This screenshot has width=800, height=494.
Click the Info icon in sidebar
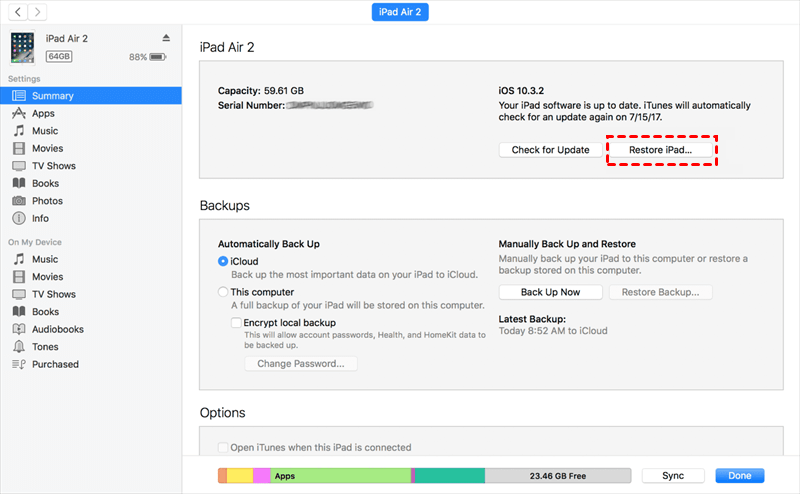tap(19, 218)
